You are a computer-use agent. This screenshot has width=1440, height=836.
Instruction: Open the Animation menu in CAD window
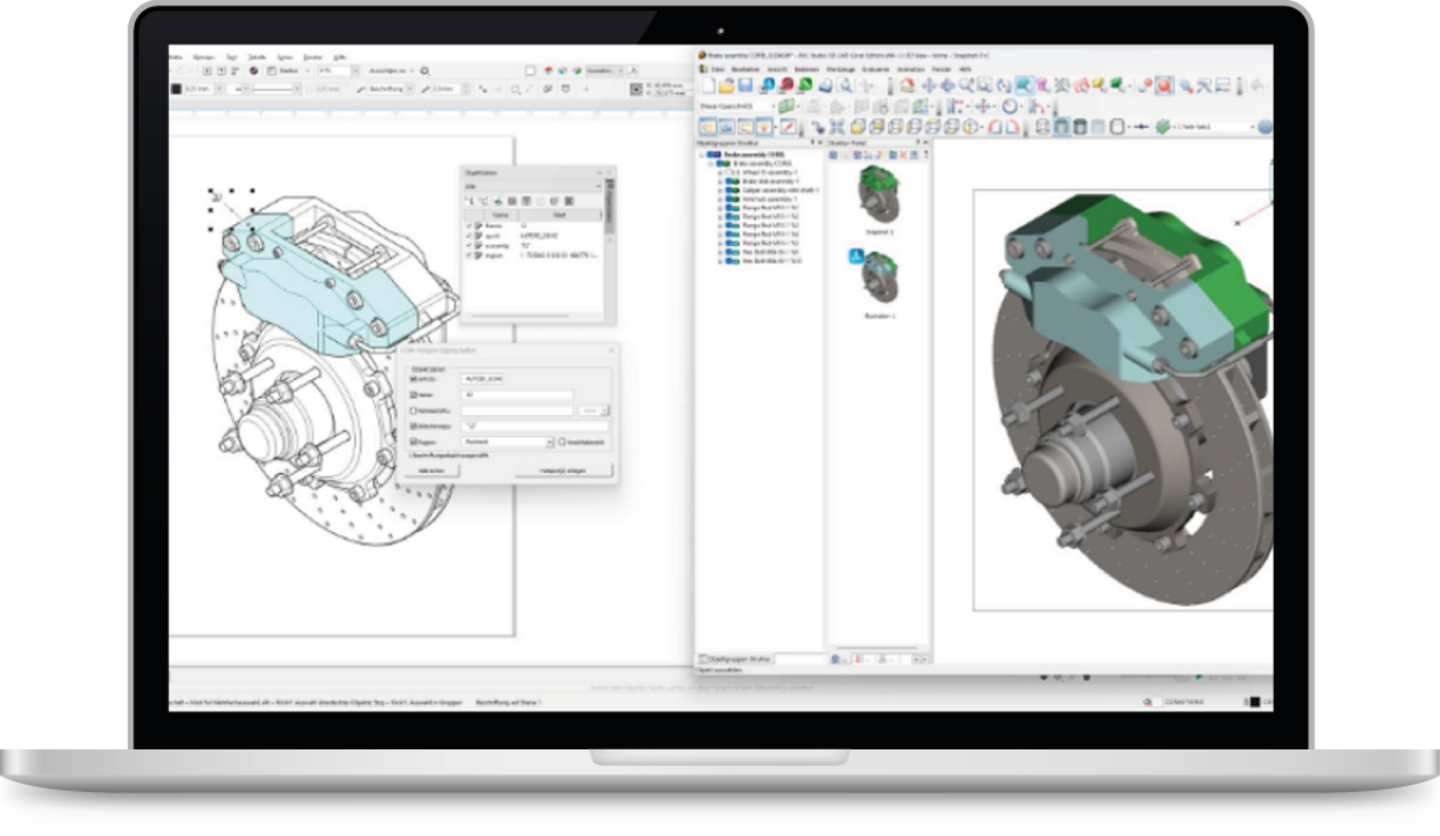910,69
